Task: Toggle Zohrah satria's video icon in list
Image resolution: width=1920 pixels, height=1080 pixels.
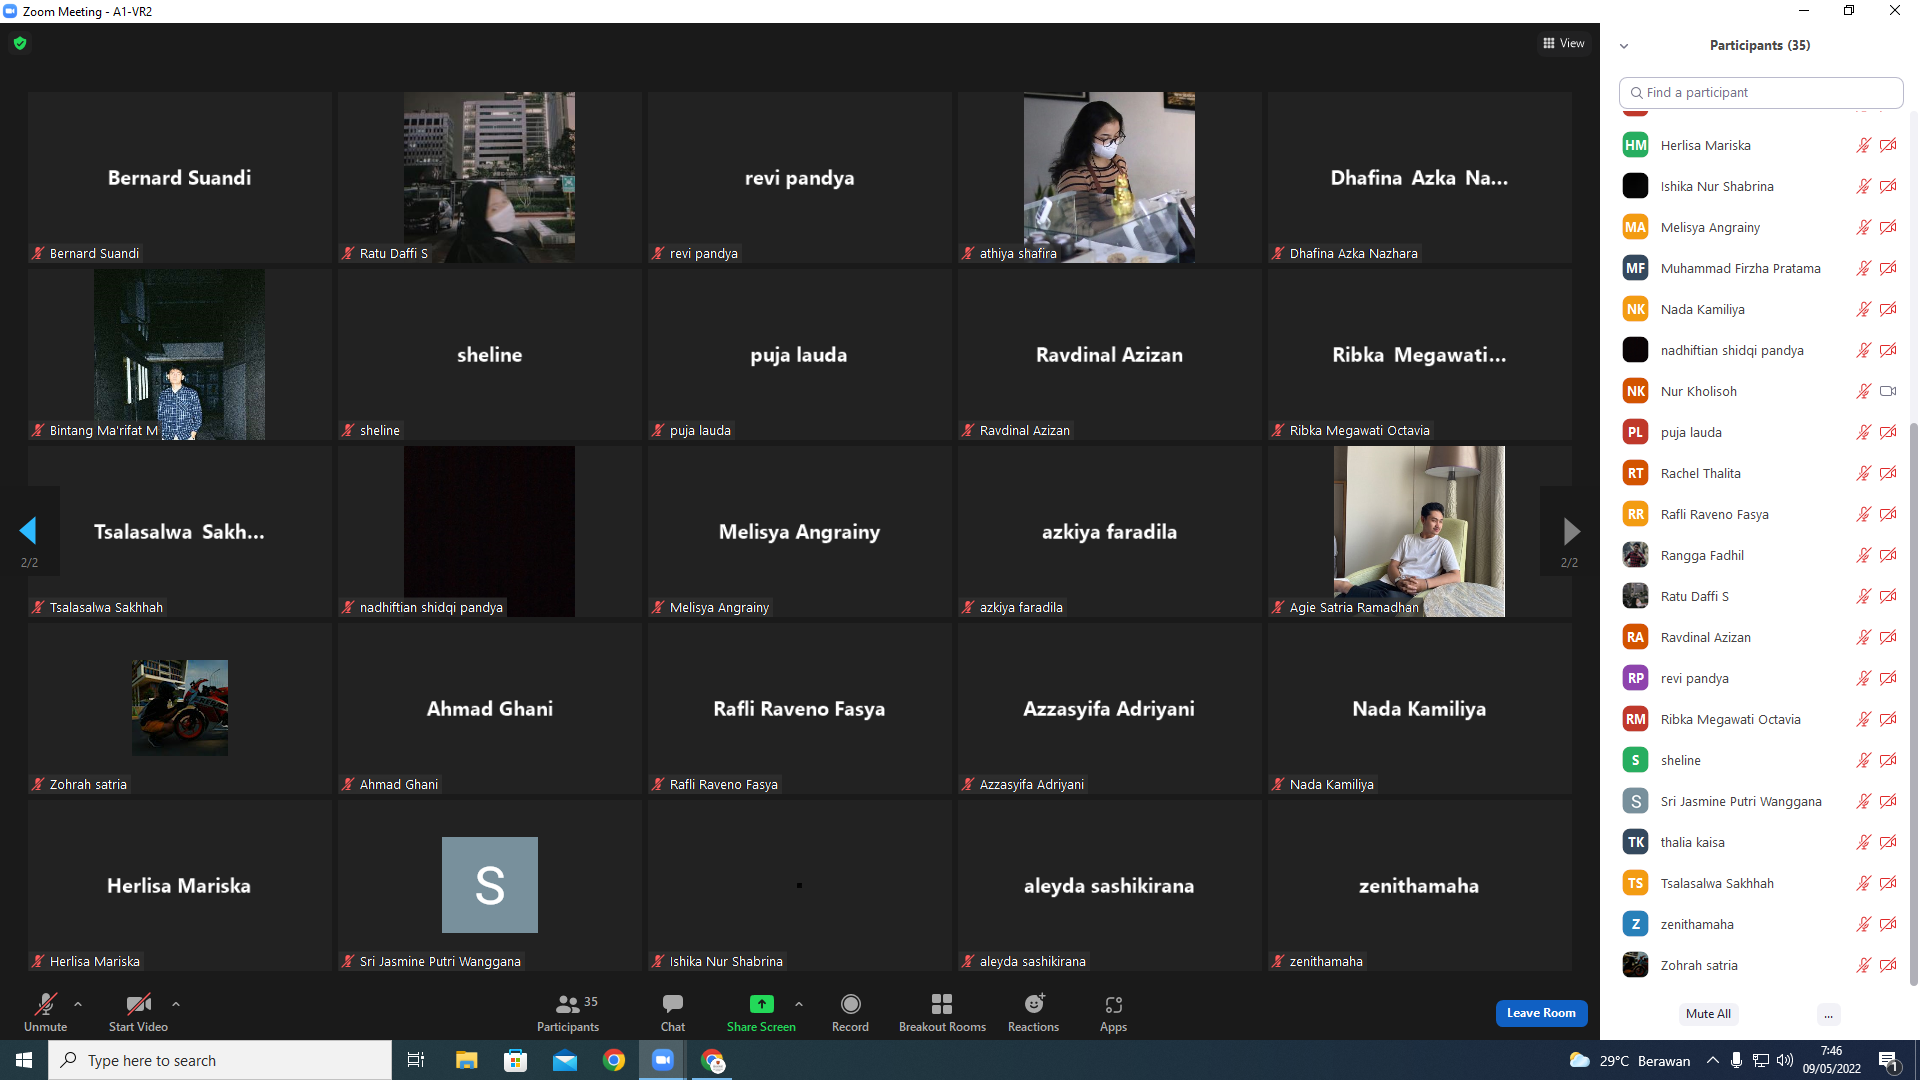Action: [1888, 966]
